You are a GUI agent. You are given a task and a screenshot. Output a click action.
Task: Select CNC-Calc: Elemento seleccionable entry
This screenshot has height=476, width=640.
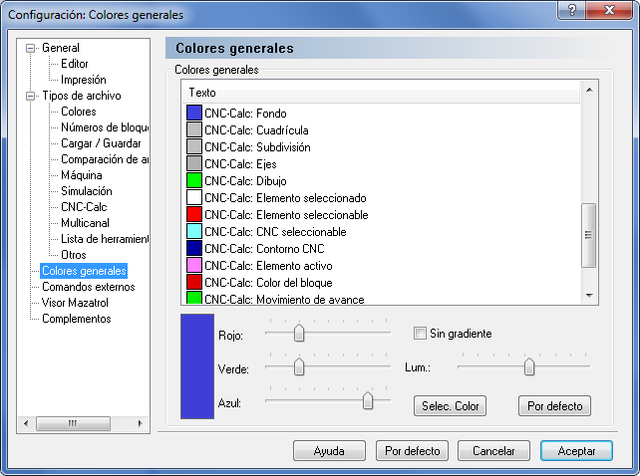coord(286,215)
